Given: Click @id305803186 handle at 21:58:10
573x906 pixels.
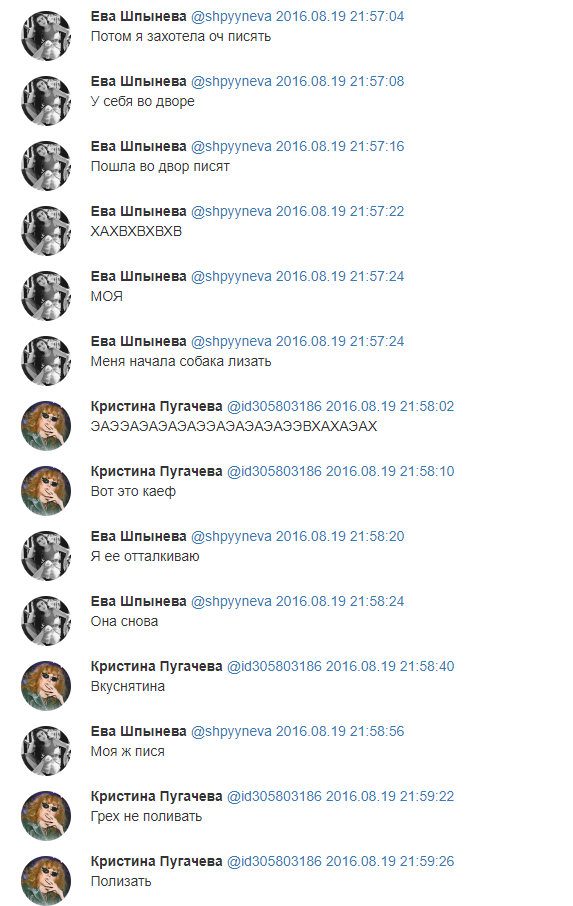Looking at the screenshot, I should click(274, 471).
